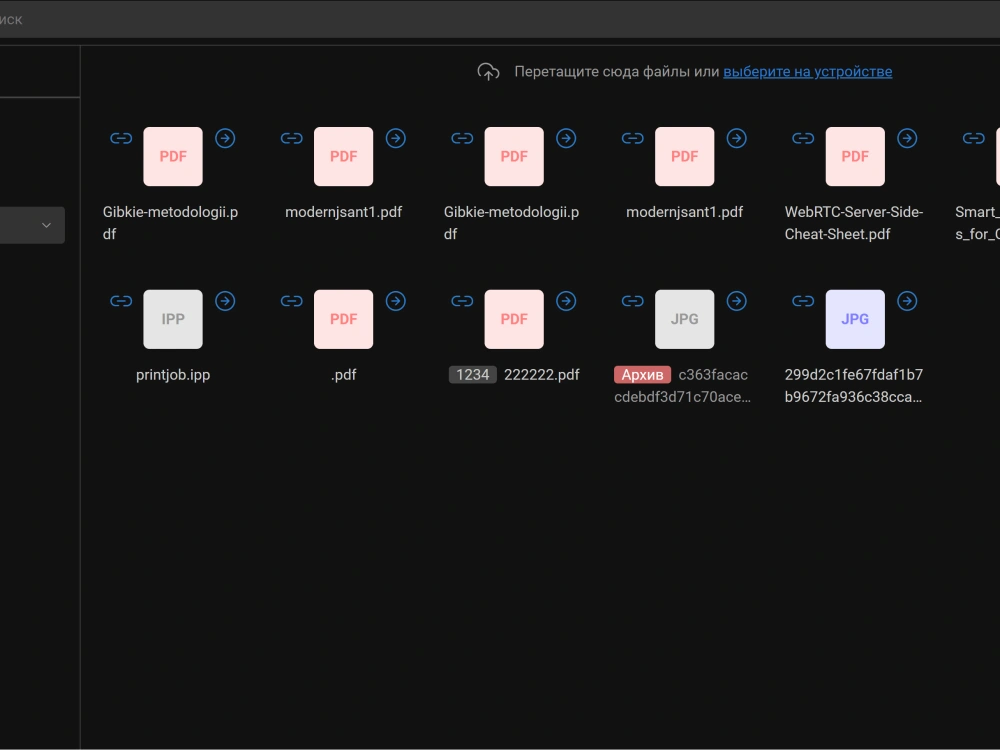Copy link for WebRTC-Server-Side-Cheat-Sheet.pdf
This screenshot has width=1000, height=750.
point(803,138)
